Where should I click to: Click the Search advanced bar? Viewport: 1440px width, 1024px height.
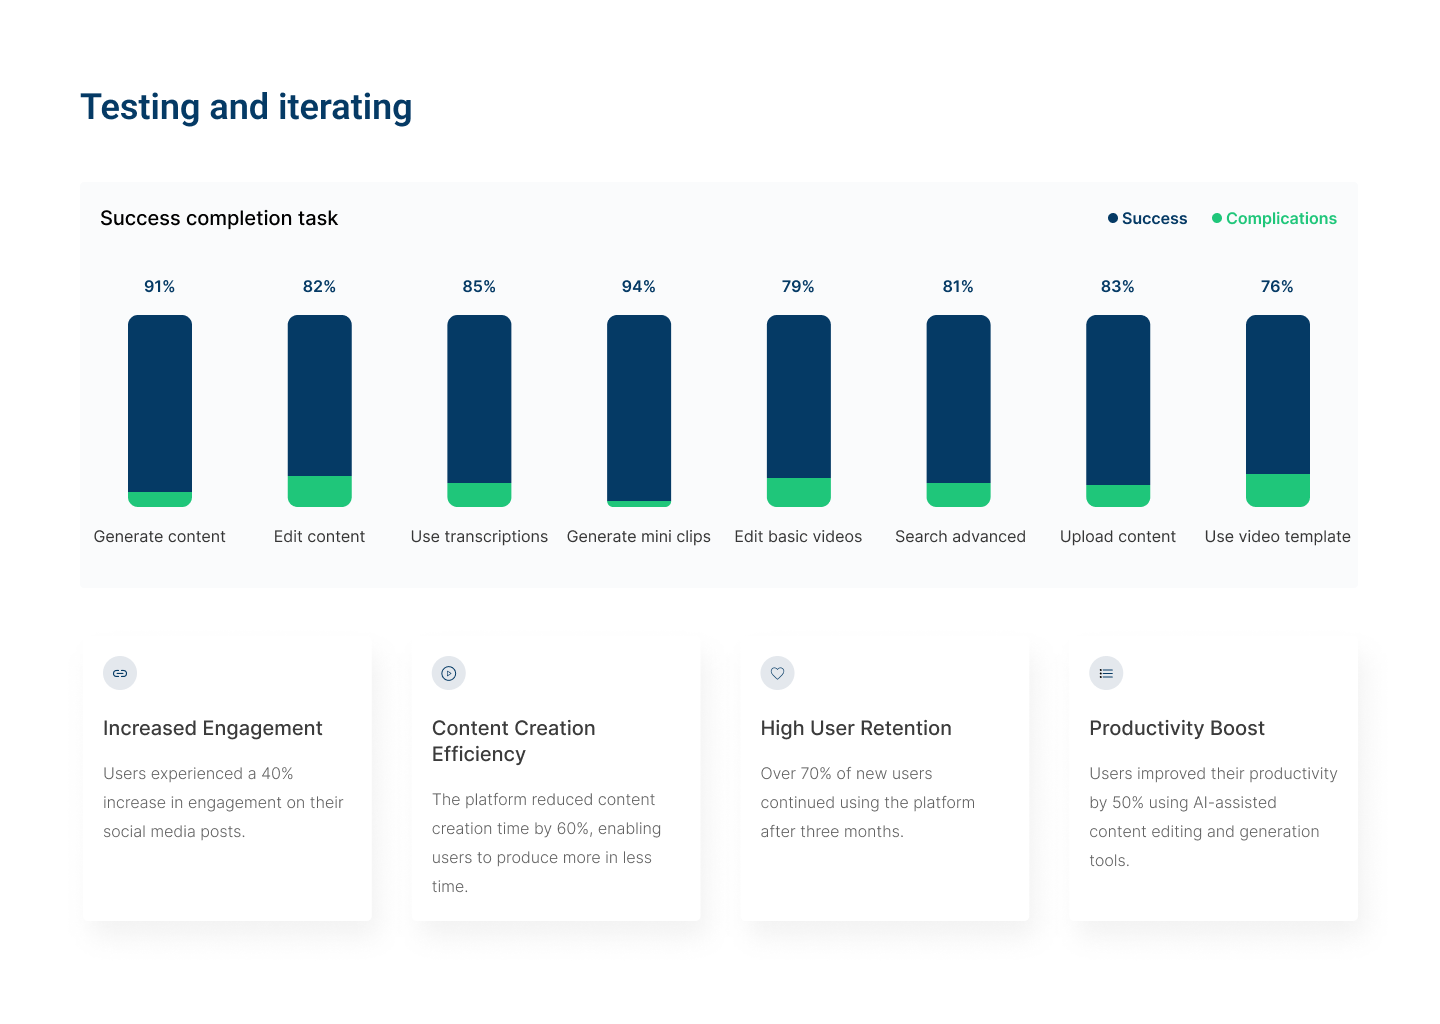958,410
